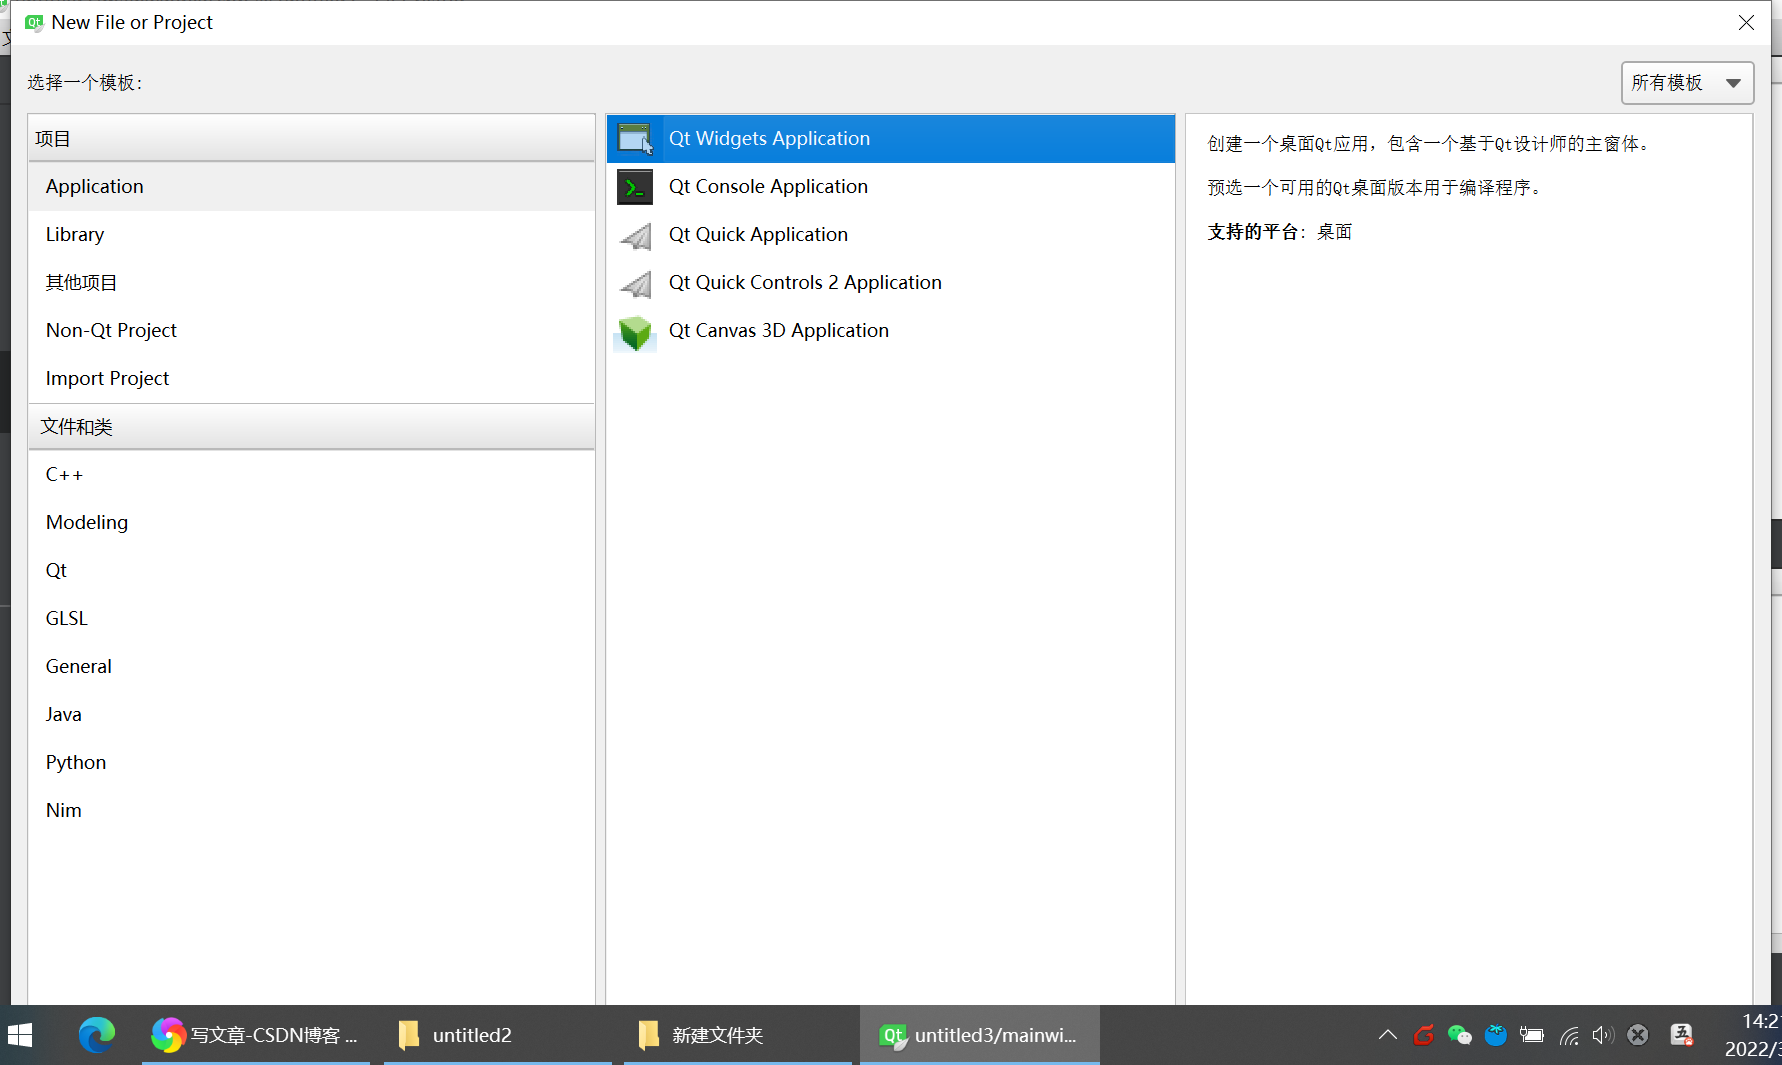Click the Qt Console Application terminal icon
This screenshot has width=1782, height=1065.
(634, 187)
